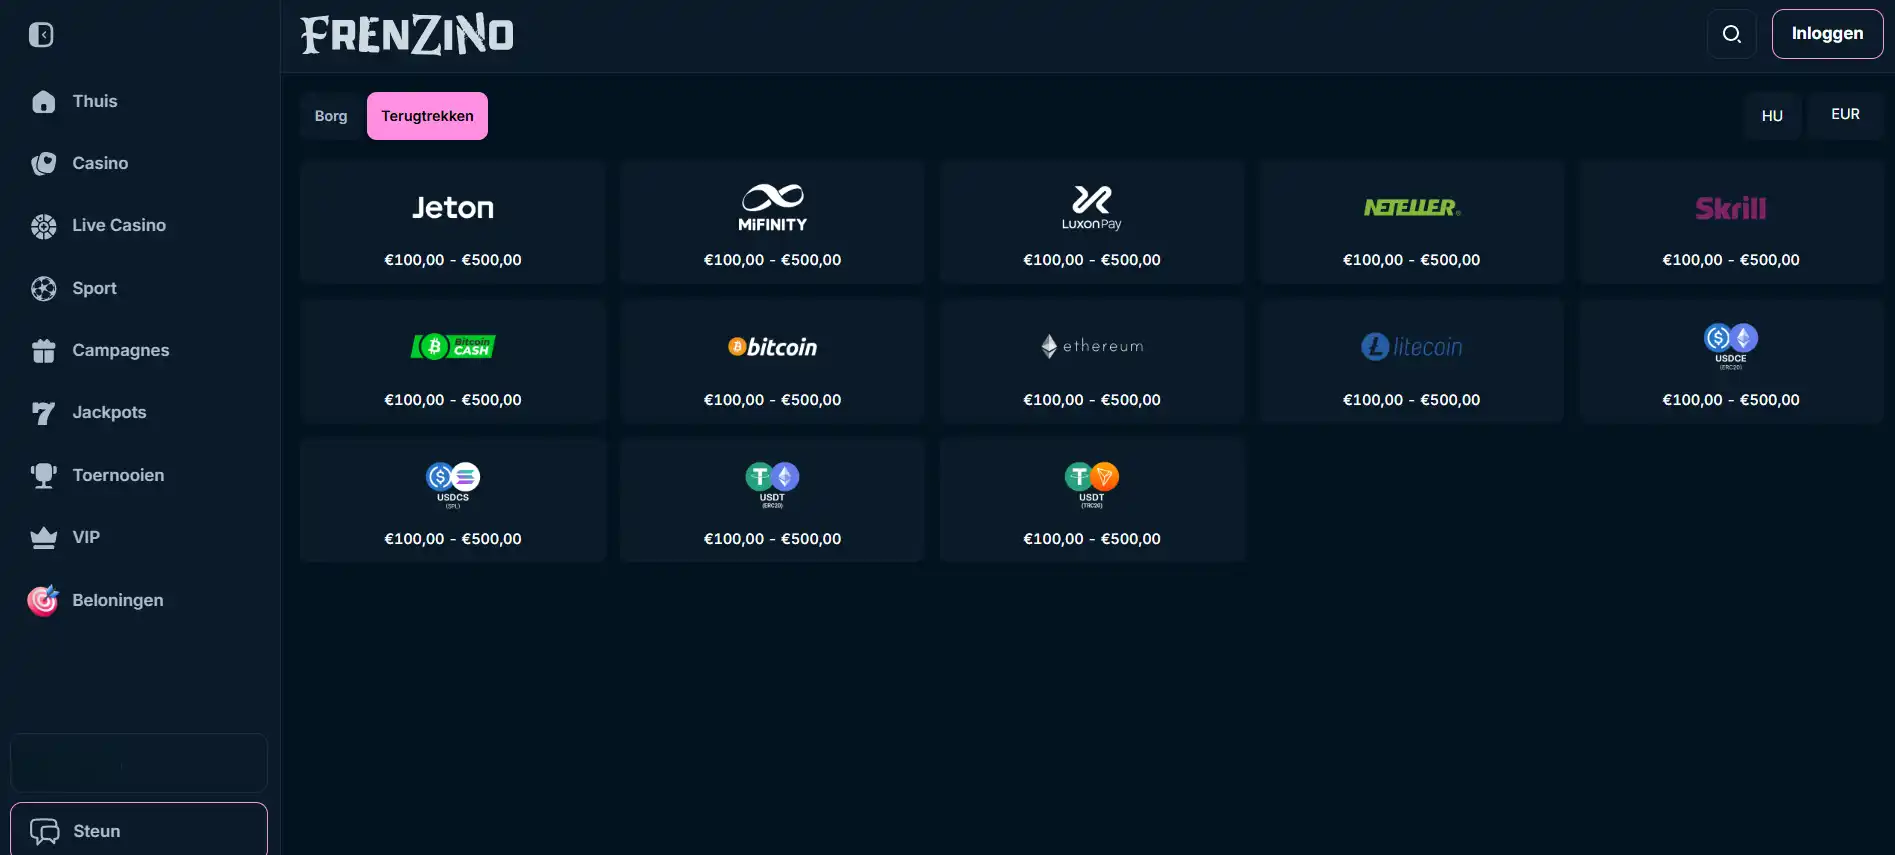1895x855 pixels.
Task: Pick the USDT TRC20 option
Action: pyautogui.click(x=1092, y=500)
